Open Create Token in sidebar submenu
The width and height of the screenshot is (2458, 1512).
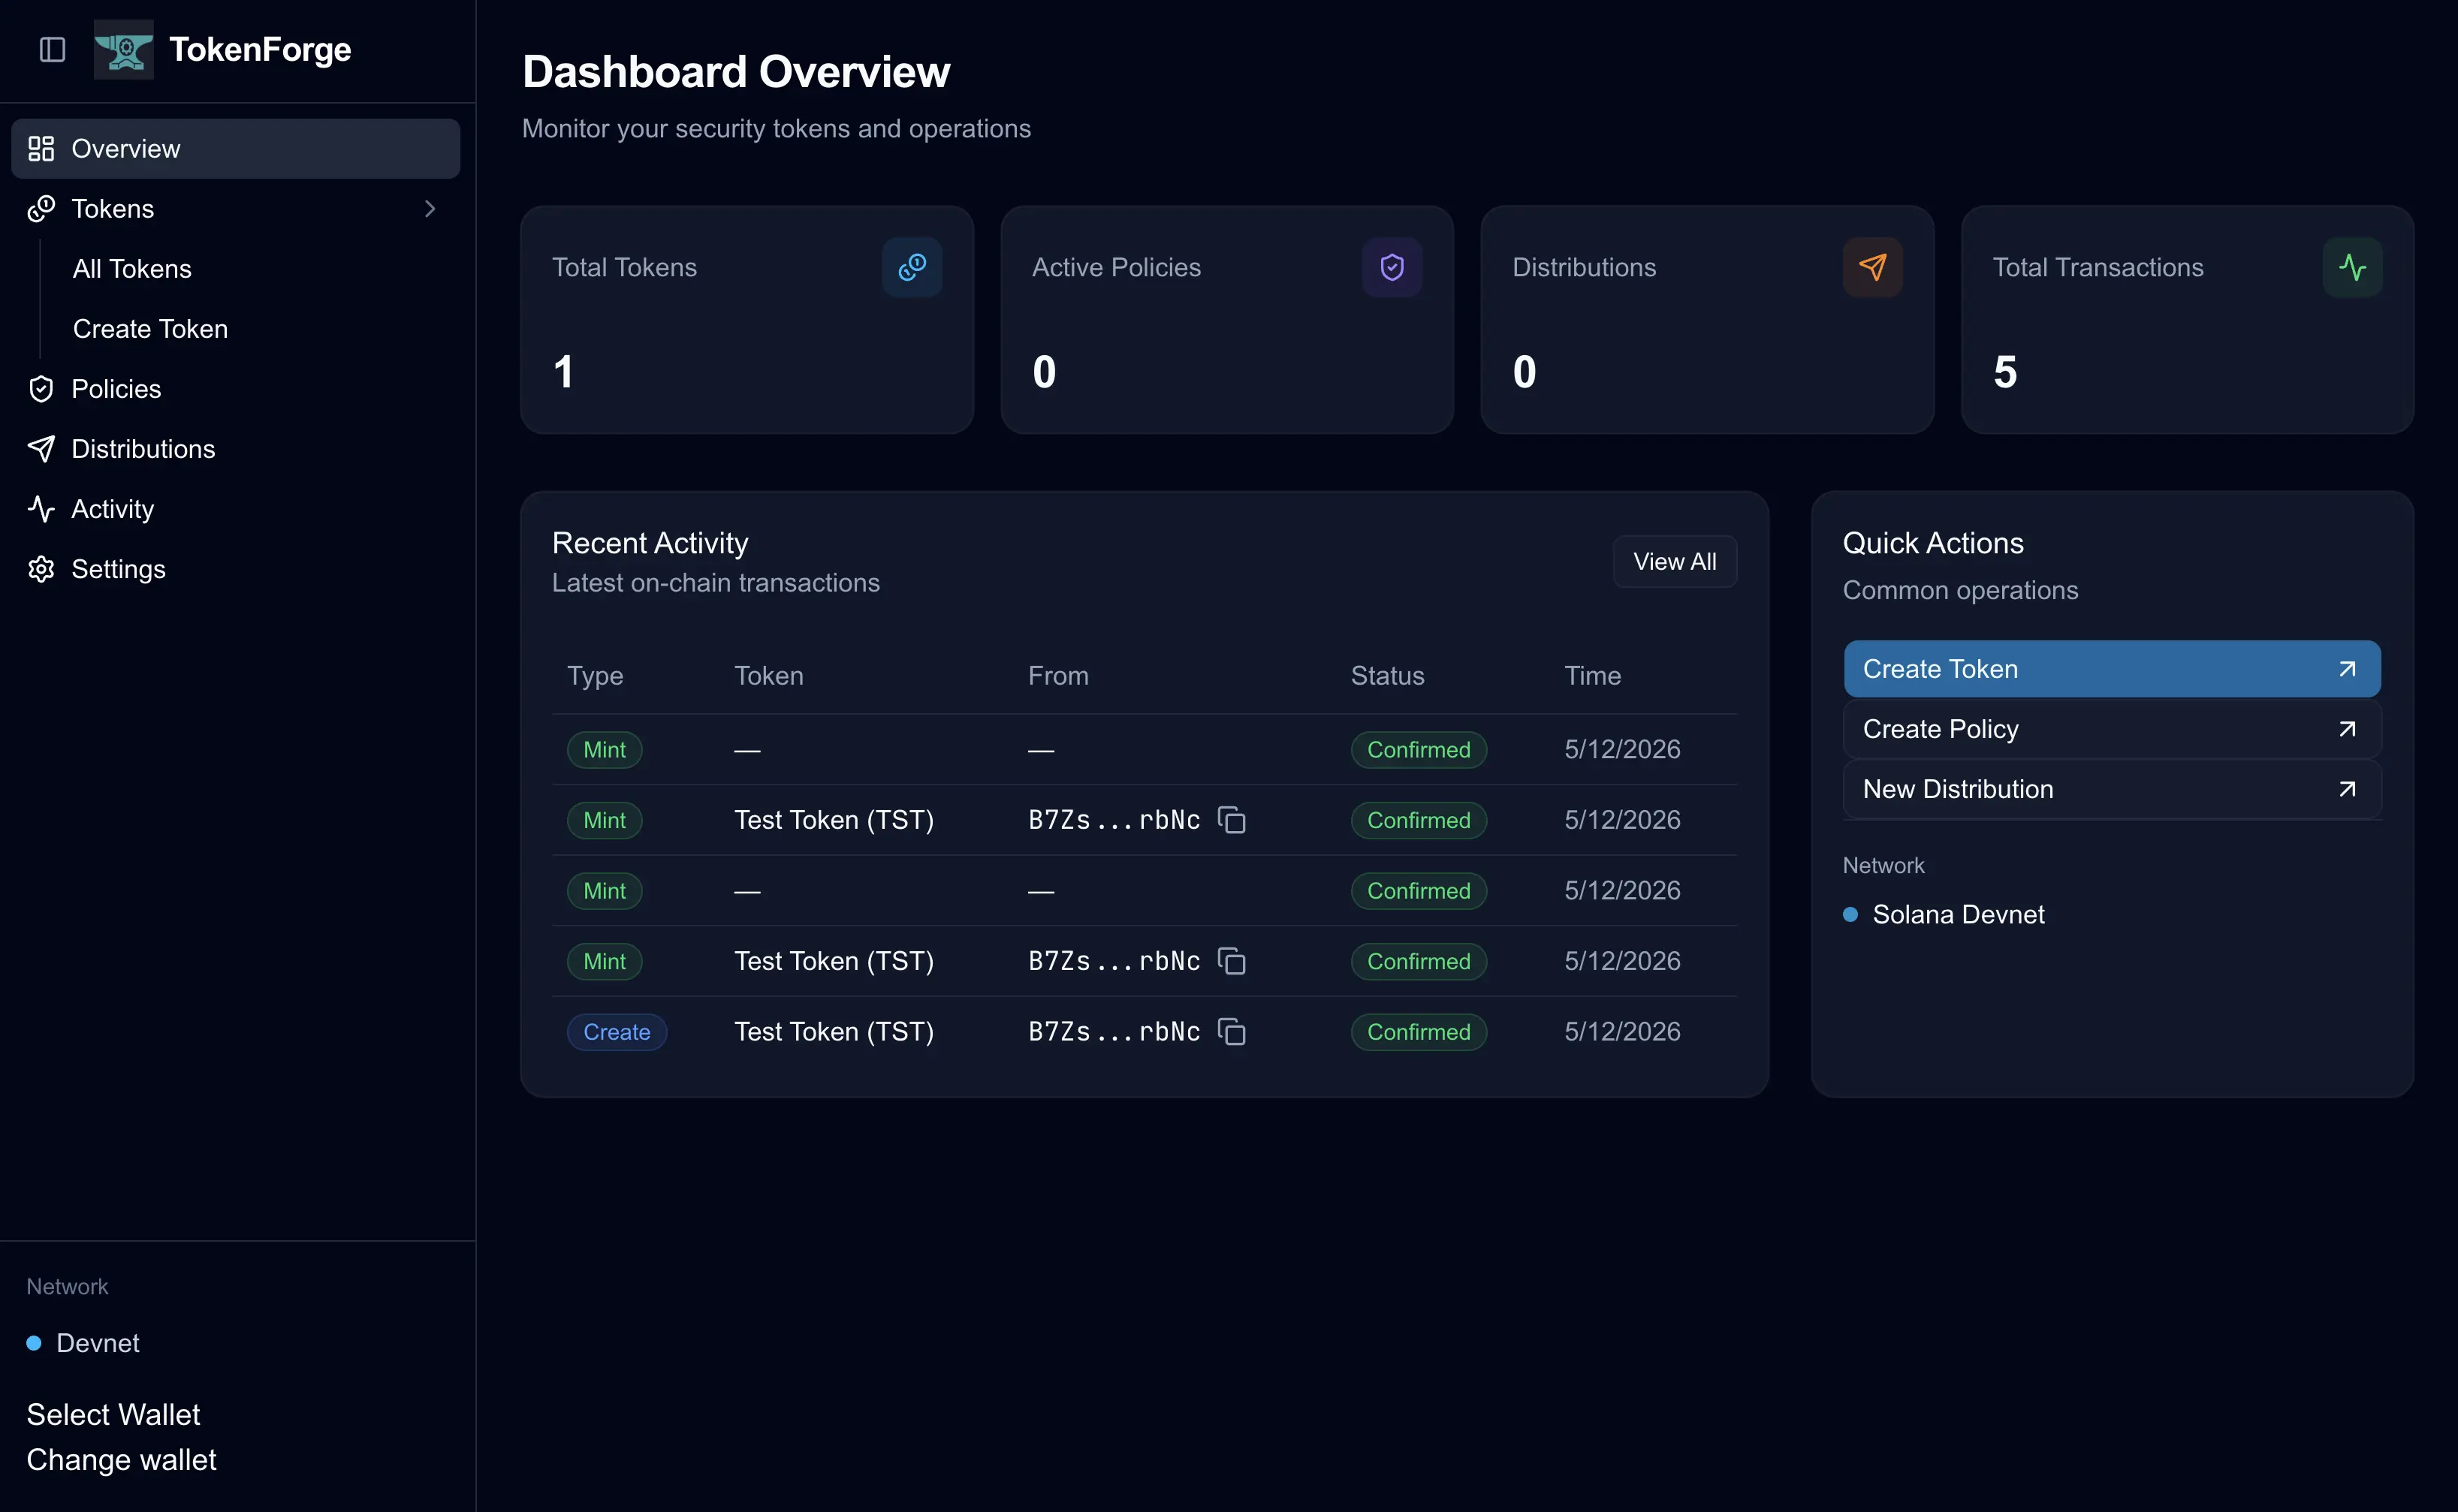150,328
